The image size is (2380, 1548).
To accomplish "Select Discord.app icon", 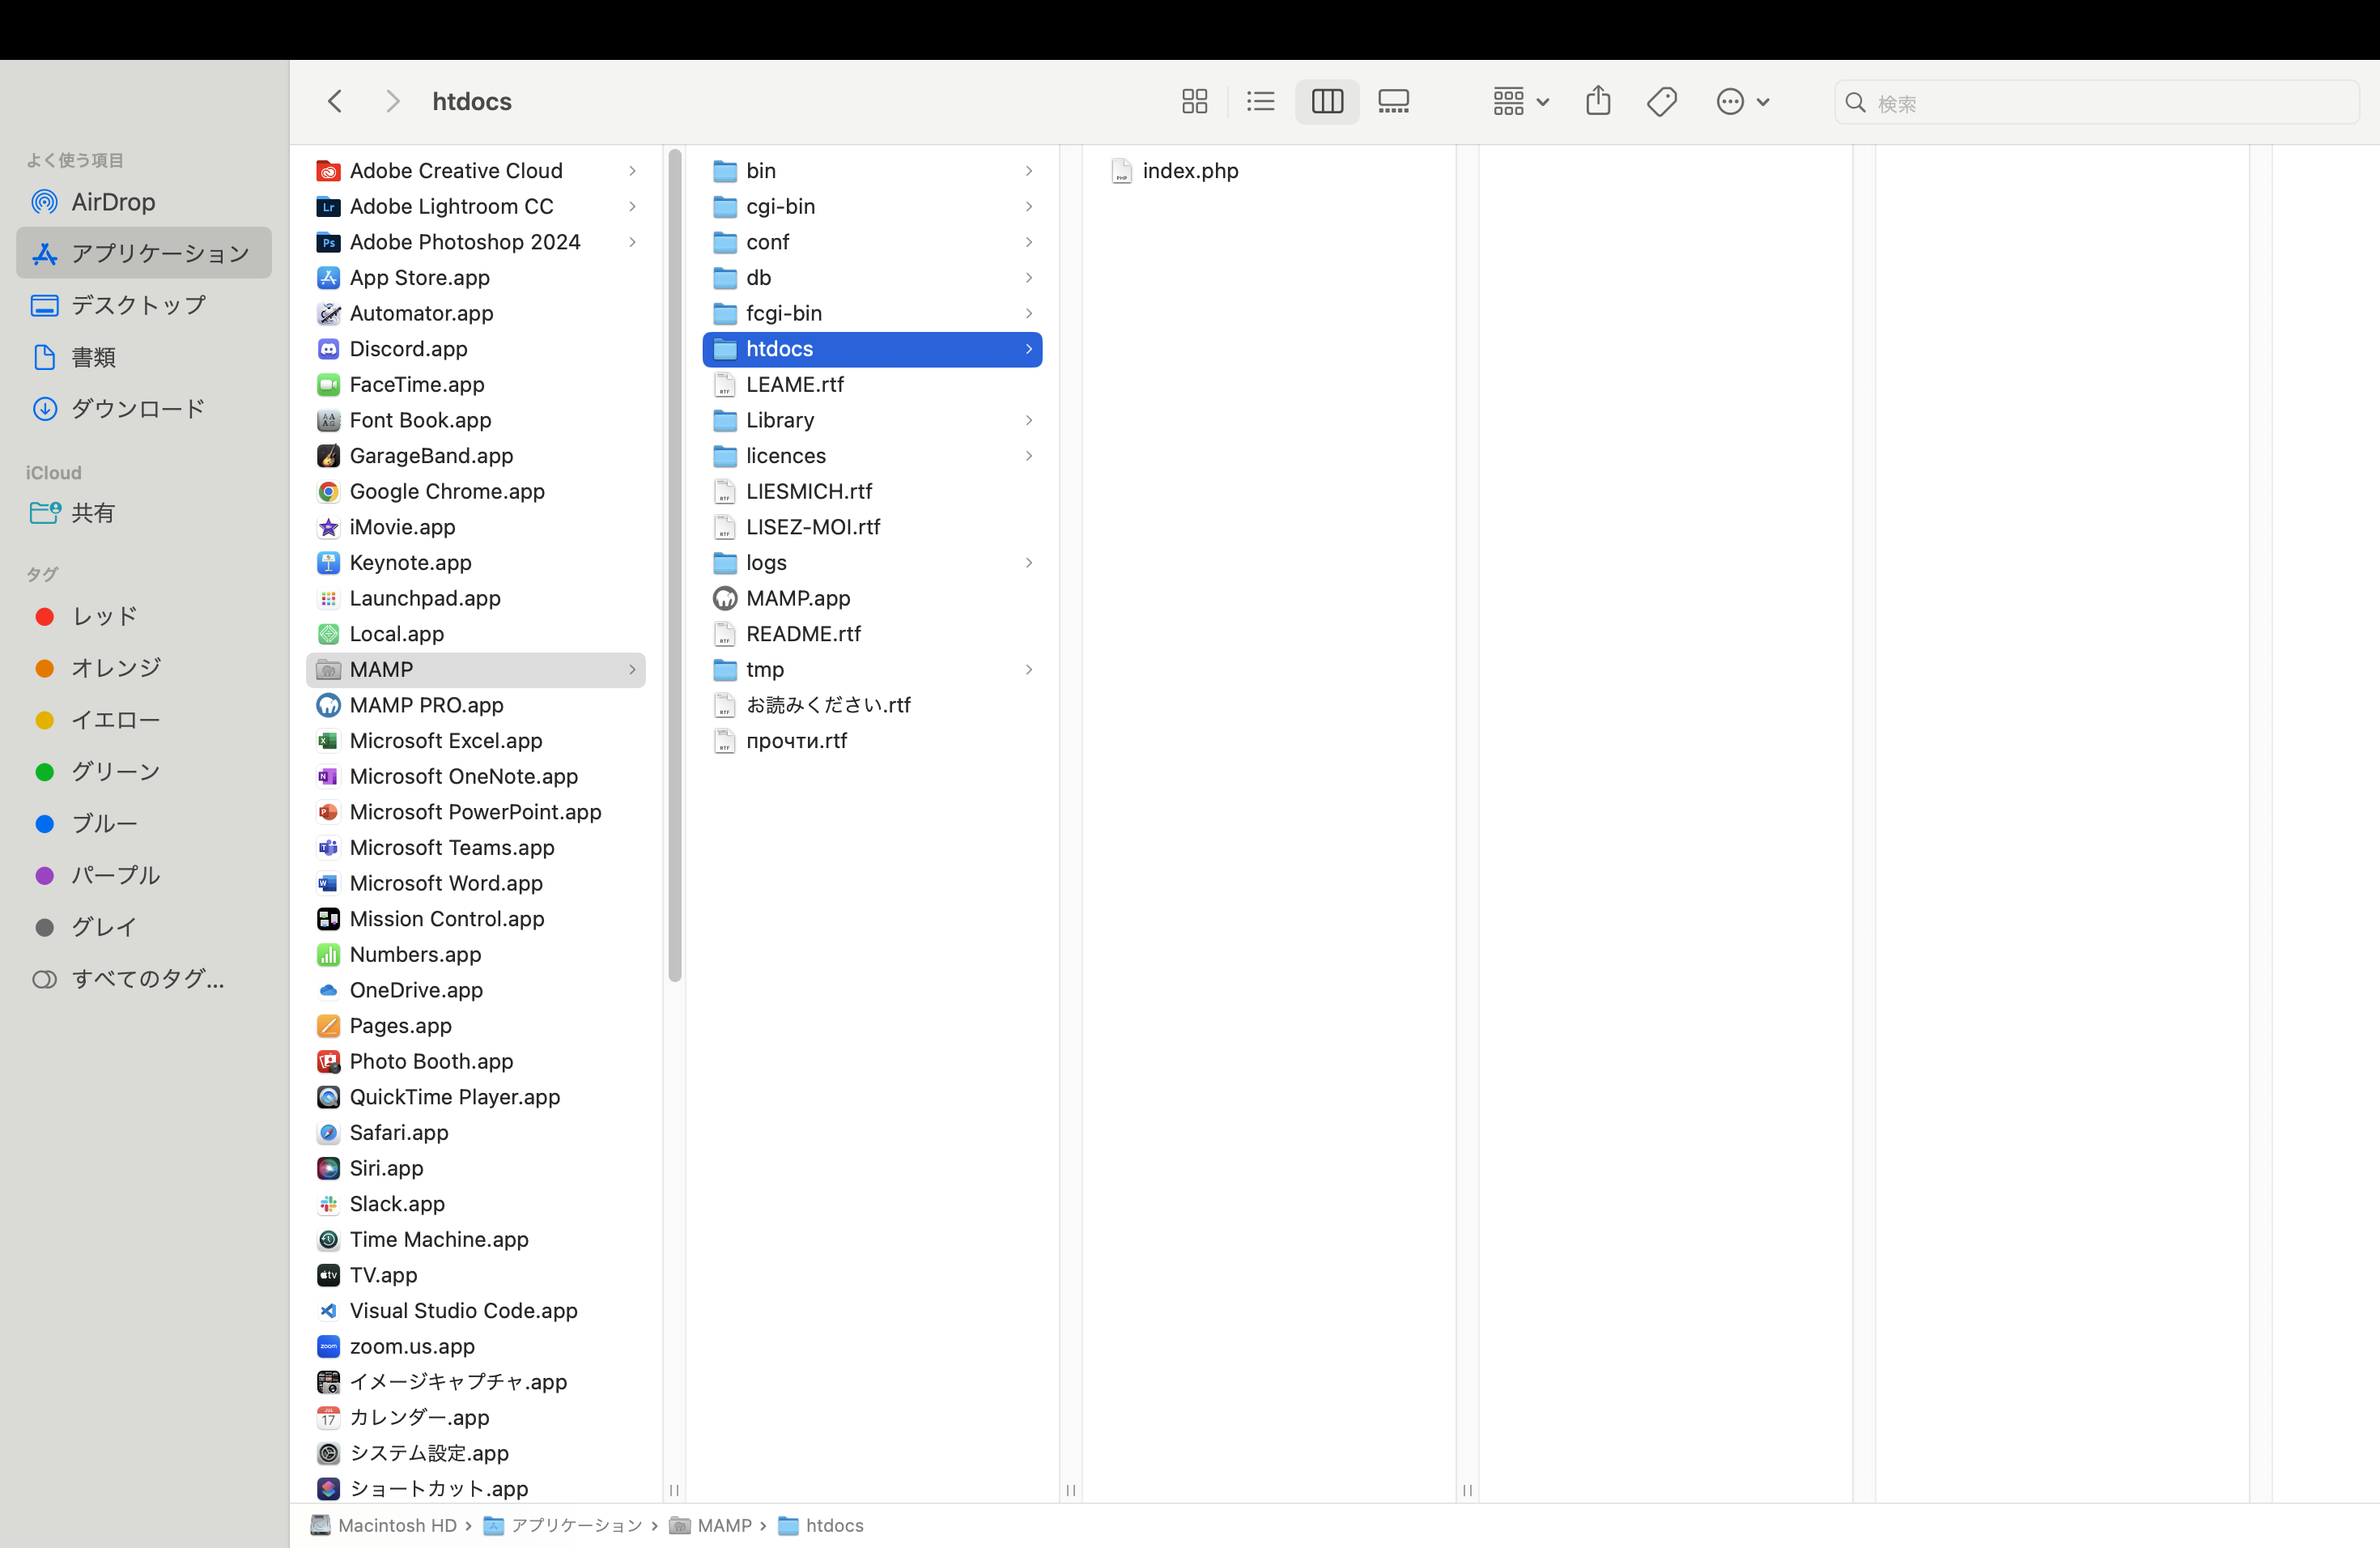I will click(x=328, y=349).
